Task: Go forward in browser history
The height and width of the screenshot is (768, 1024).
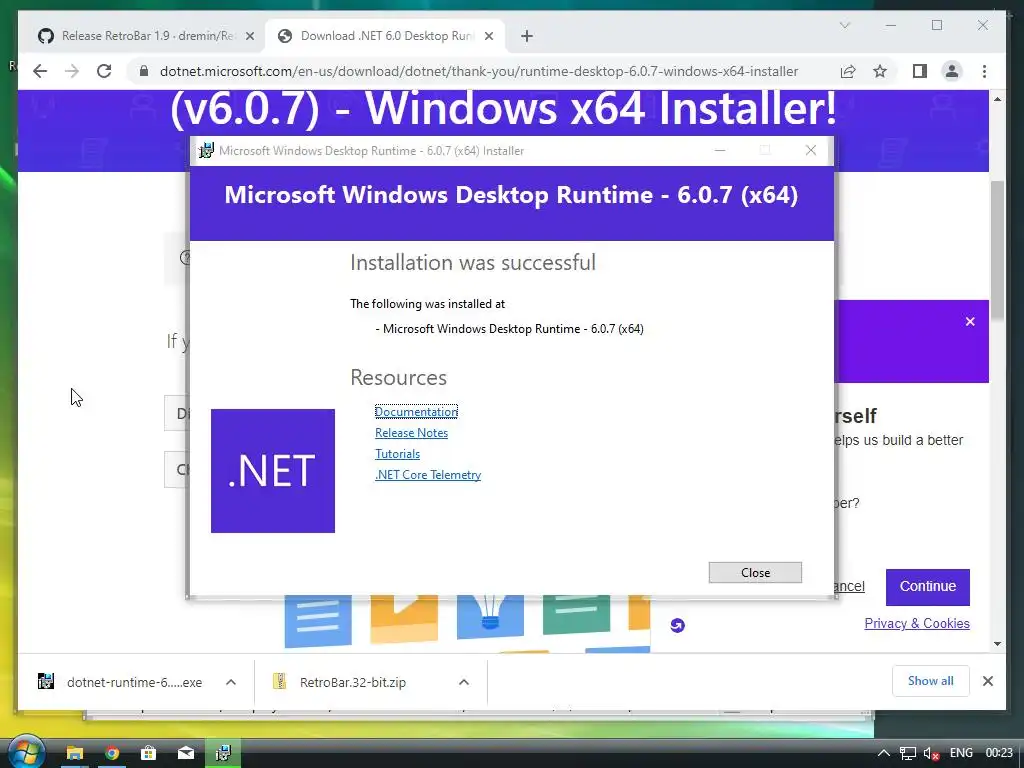Action: 72,71
